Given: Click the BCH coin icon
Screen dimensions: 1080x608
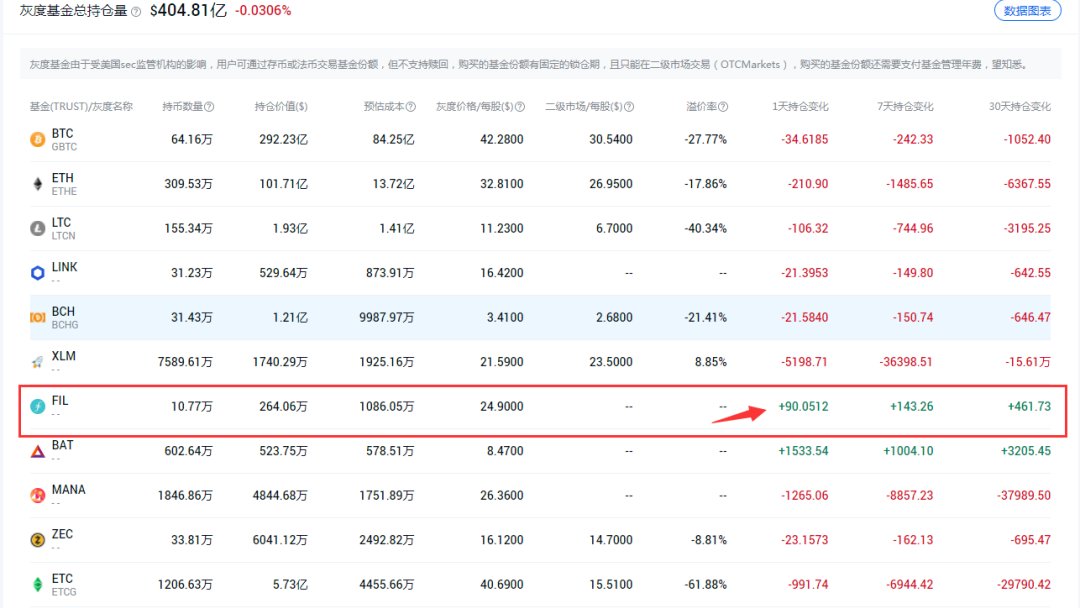Looking at the screenshot, I should [37, 317].
